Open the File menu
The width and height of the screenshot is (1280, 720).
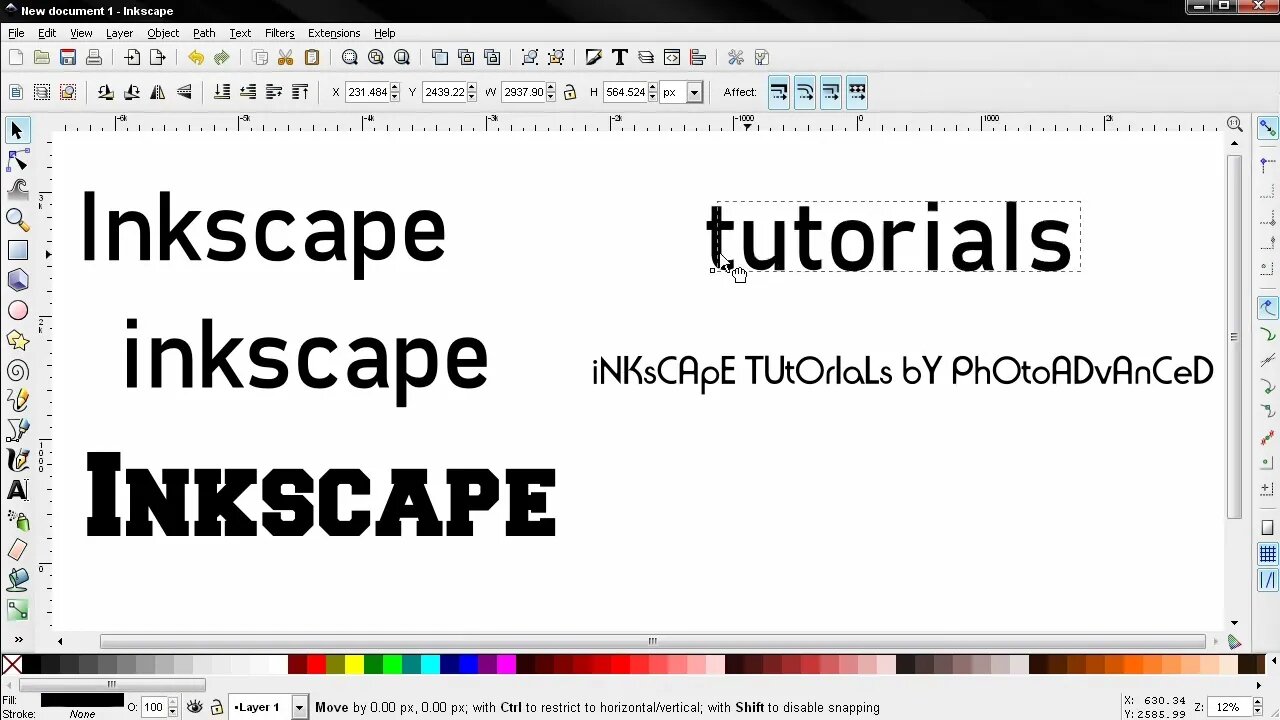(16, 33)
